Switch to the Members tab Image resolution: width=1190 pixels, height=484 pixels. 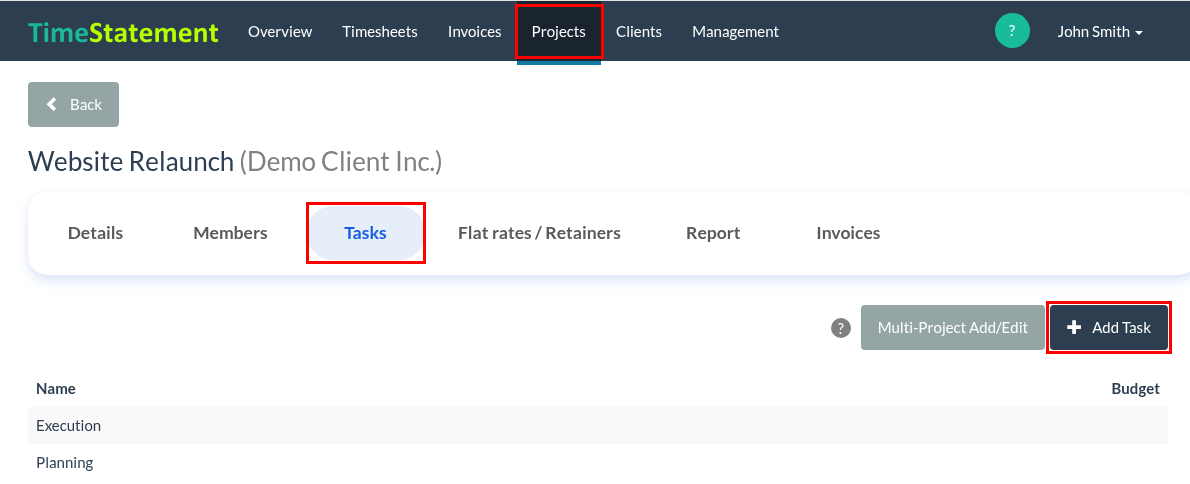click(x=230, y=233)
